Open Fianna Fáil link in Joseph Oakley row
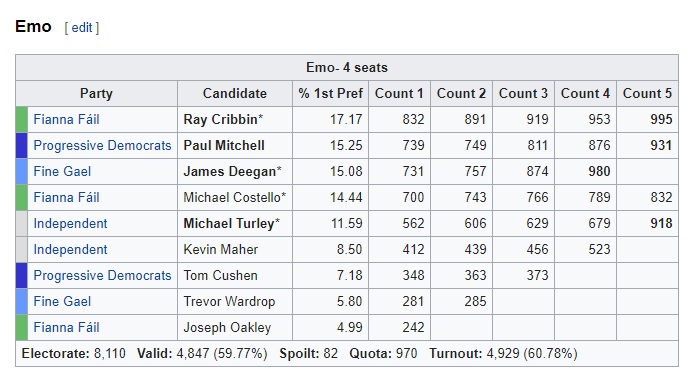Image resolution: width=698 pixels, height=376 pixels. (x=66, y=327)
